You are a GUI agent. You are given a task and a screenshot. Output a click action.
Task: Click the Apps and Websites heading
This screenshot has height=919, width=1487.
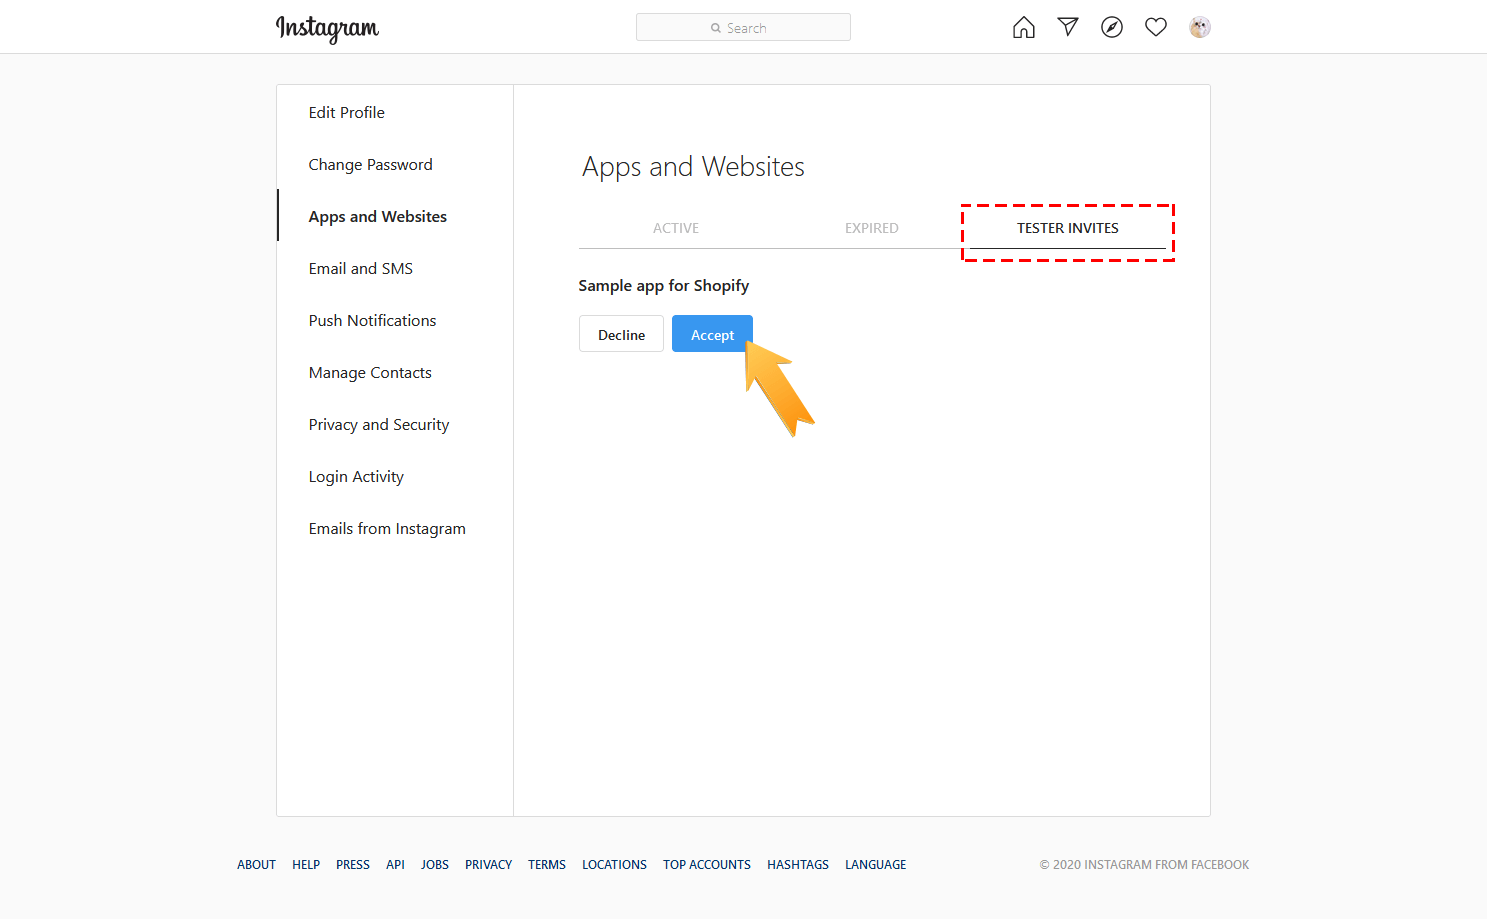pyautogui.click(x=693, y=167)
